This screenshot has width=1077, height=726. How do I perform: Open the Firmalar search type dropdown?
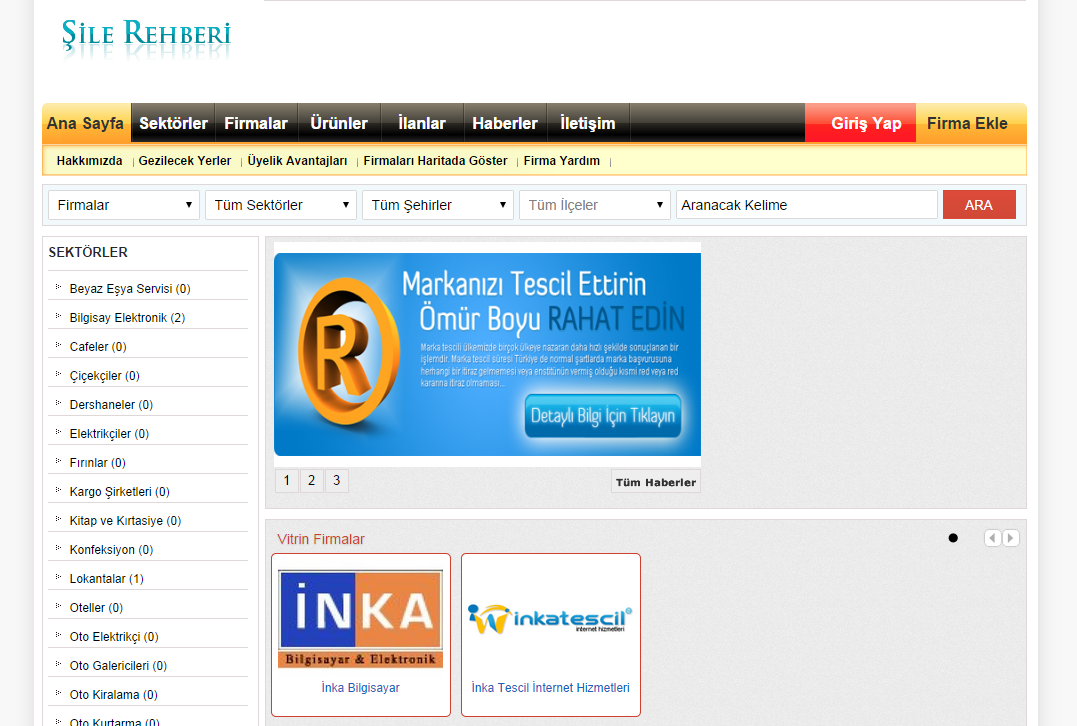pos(124,205)
